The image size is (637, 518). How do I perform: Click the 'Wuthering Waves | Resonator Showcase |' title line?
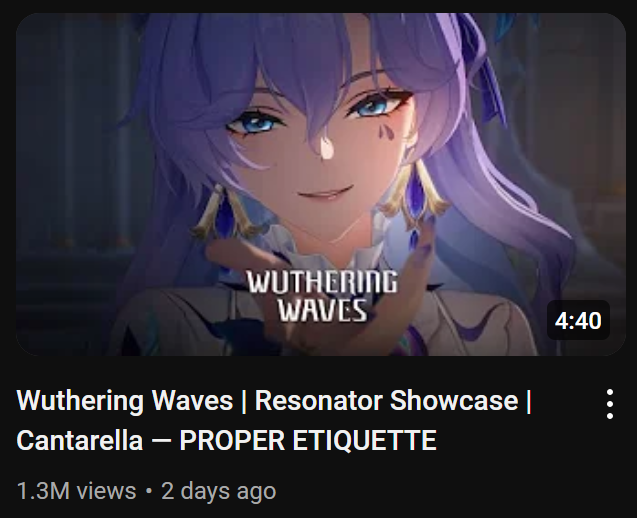pyautogui.click(x=274, y=401)
